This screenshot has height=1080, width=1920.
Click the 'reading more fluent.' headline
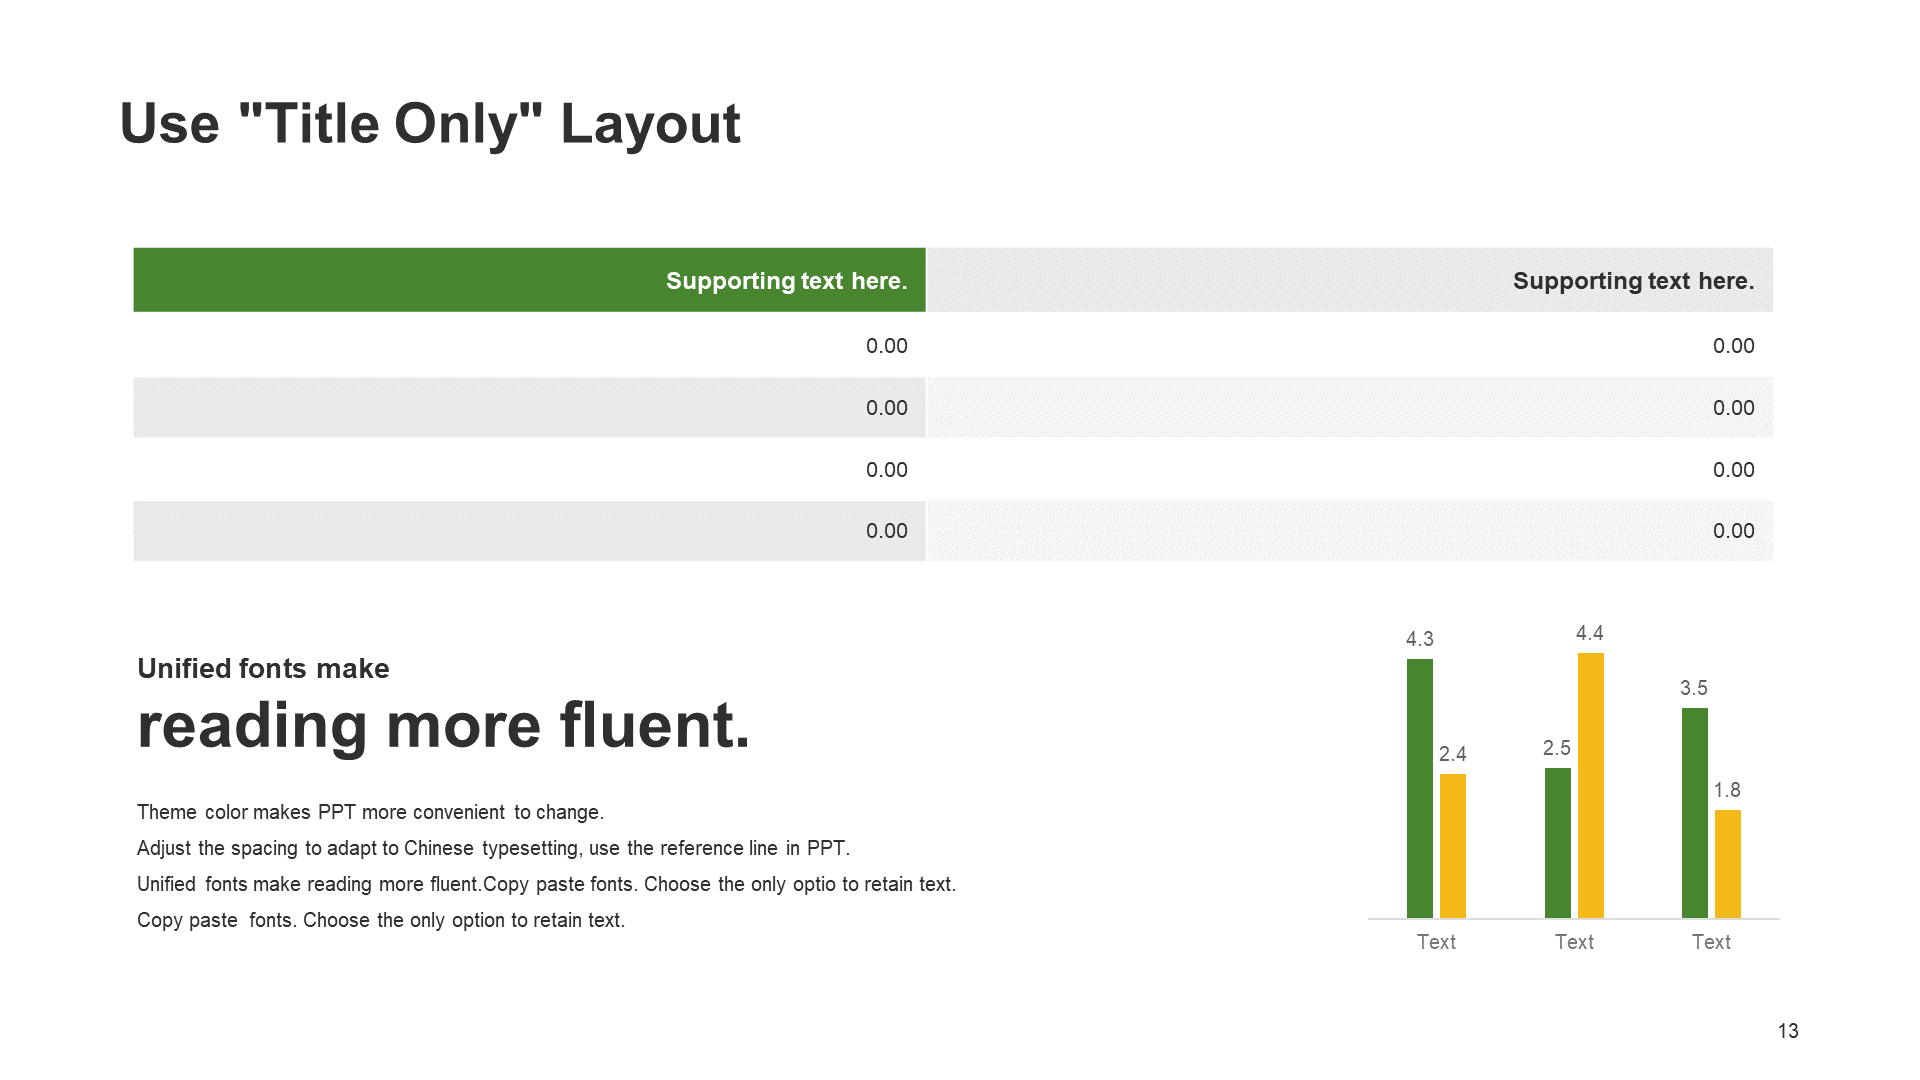pos(443,725)
